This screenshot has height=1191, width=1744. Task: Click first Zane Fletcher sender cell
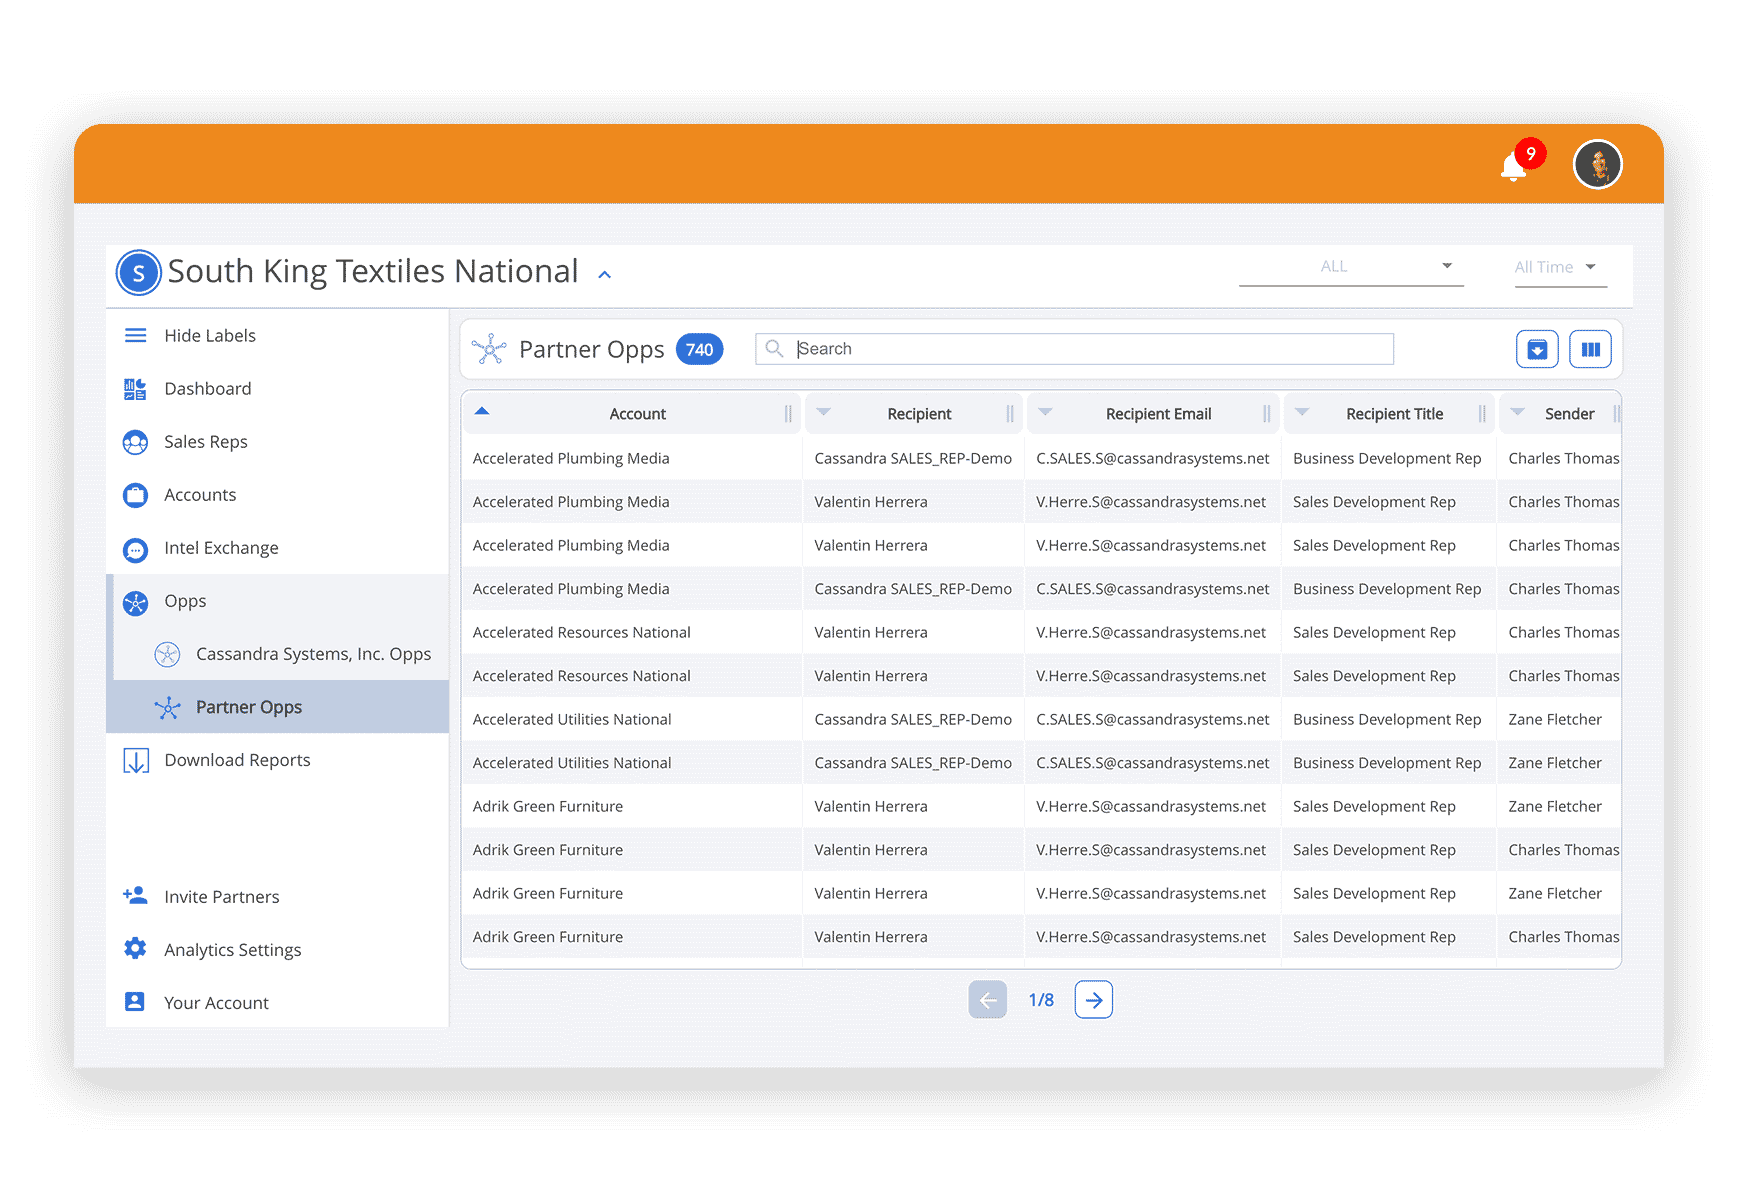(x=1554, y=719)
